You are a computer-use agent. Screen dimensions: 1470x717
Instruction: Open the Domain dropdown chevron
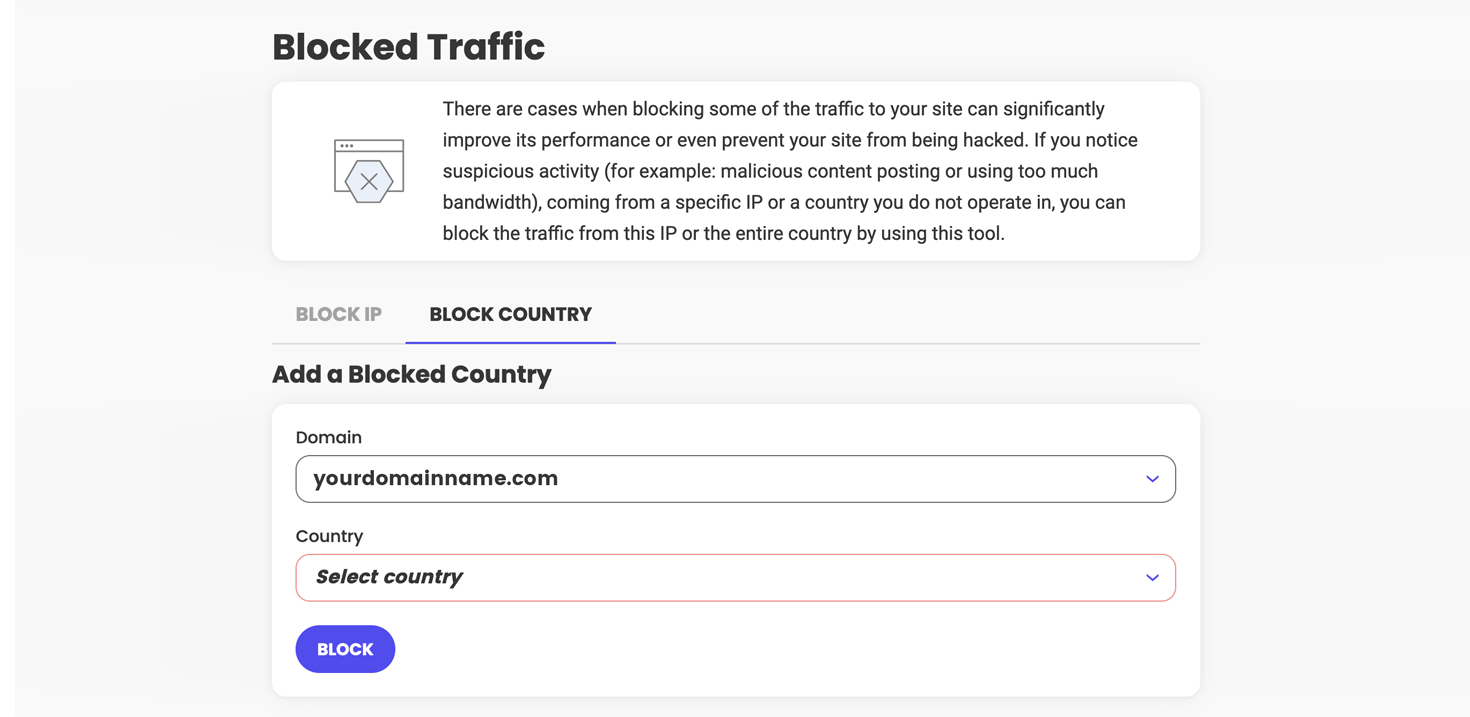pos(1152,479)
